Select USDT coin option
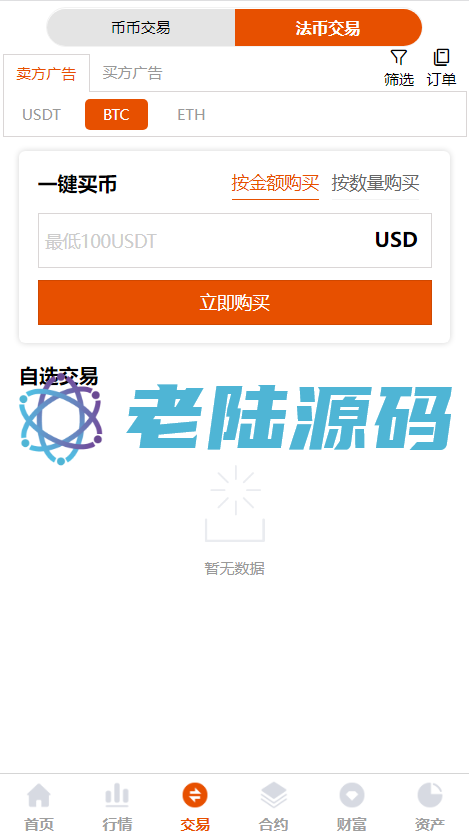The width and height of the screenshot is (469, 835). click(x=42, y=114)
